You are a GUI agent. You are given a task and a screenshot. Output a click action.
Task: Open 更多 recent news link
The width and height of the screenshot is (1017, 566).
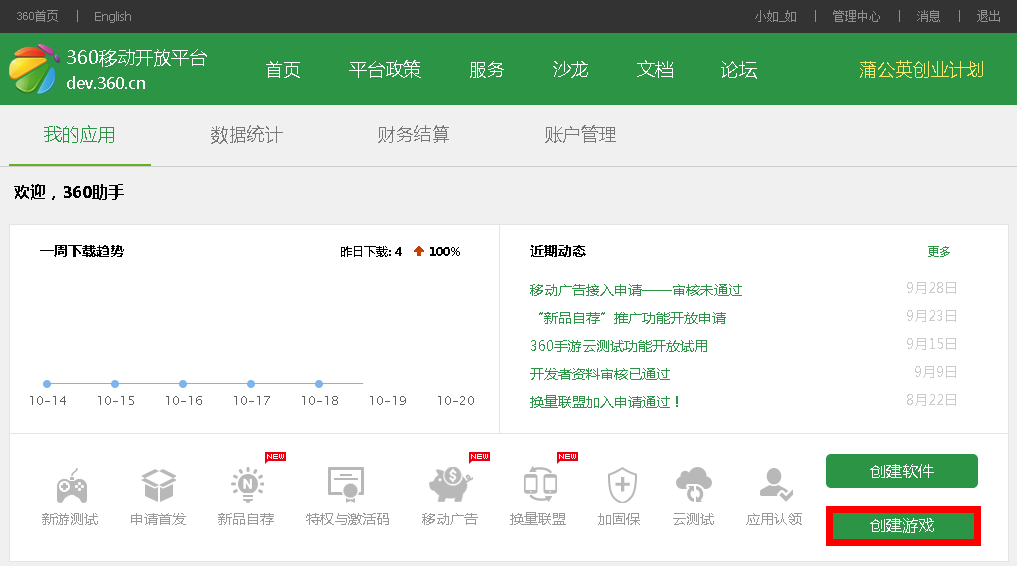tap(939, 252)
